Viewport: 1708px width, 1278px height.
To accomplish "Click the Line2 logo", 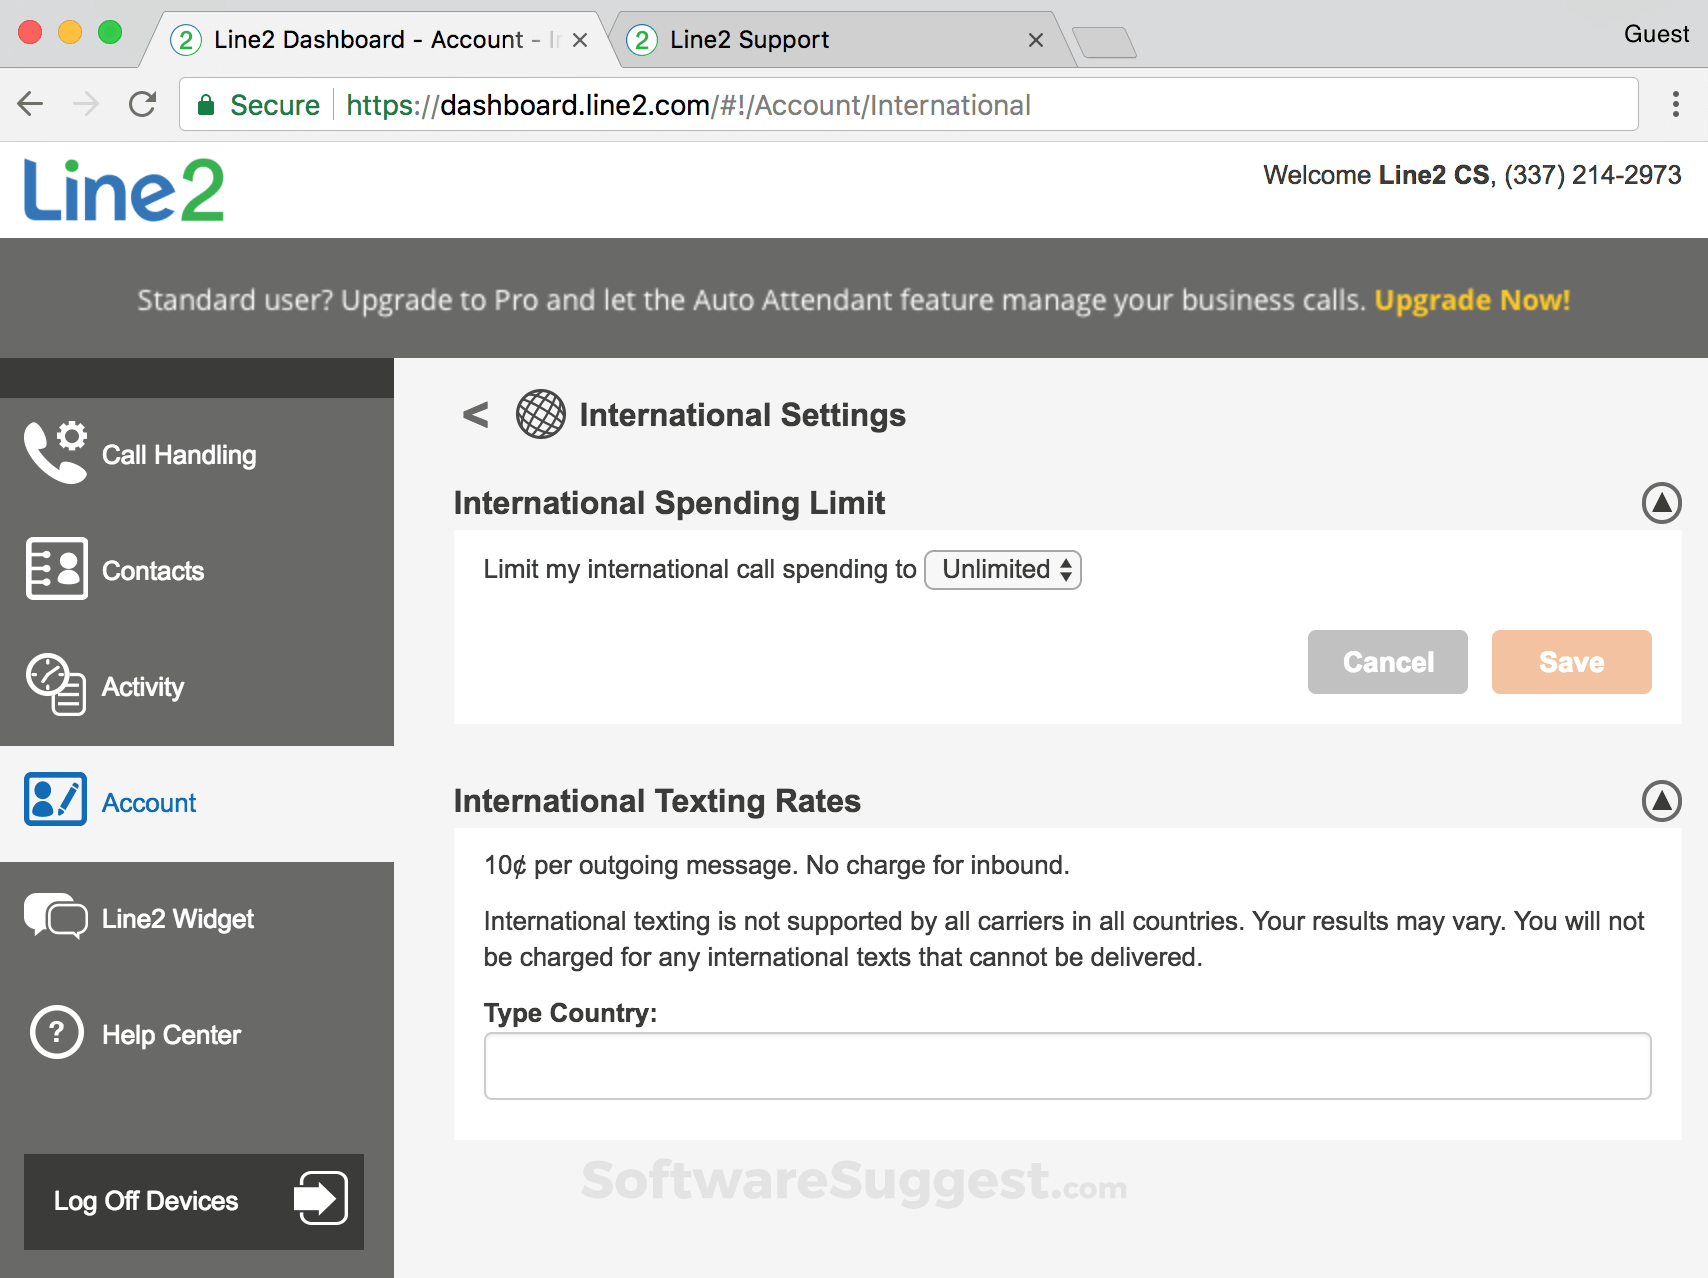I will point(124,190).
